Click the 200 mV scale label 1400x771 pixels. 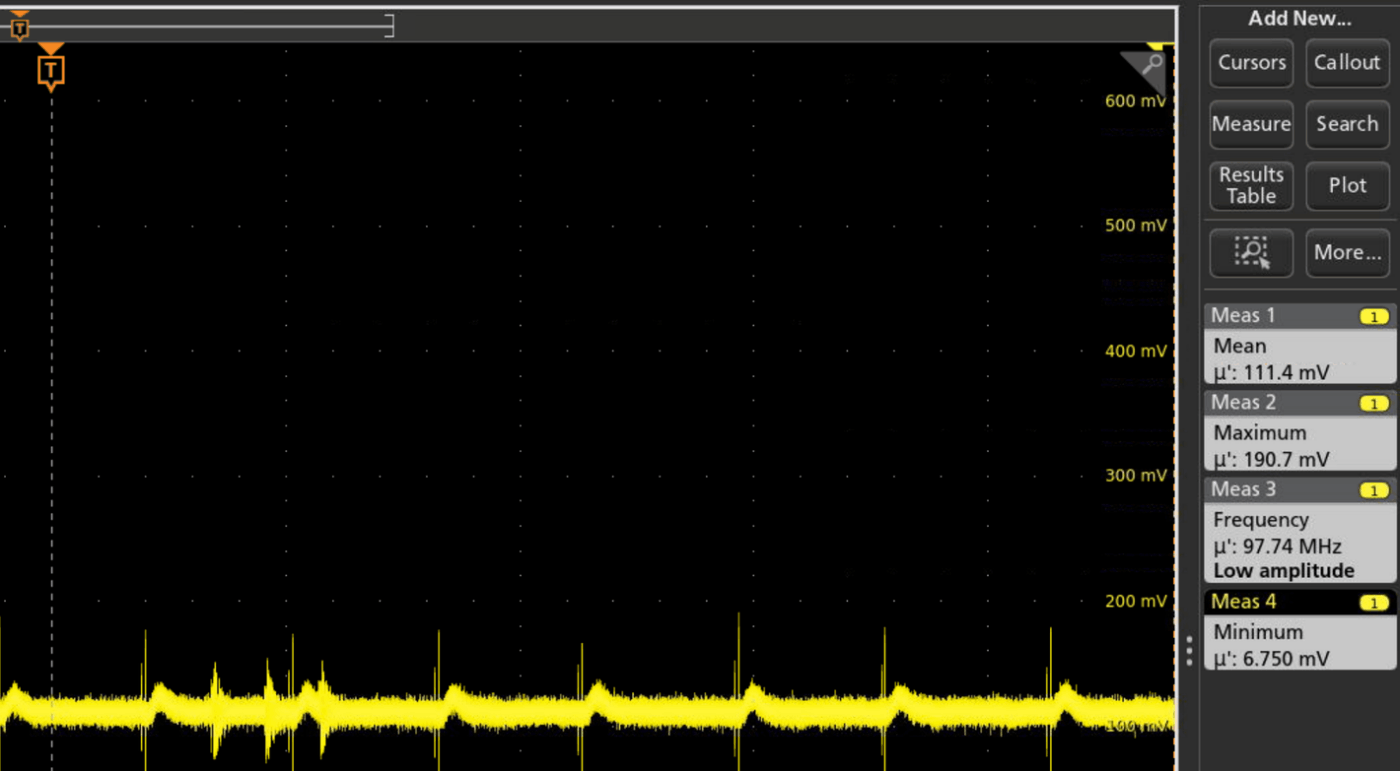(x=1135, y=601)
